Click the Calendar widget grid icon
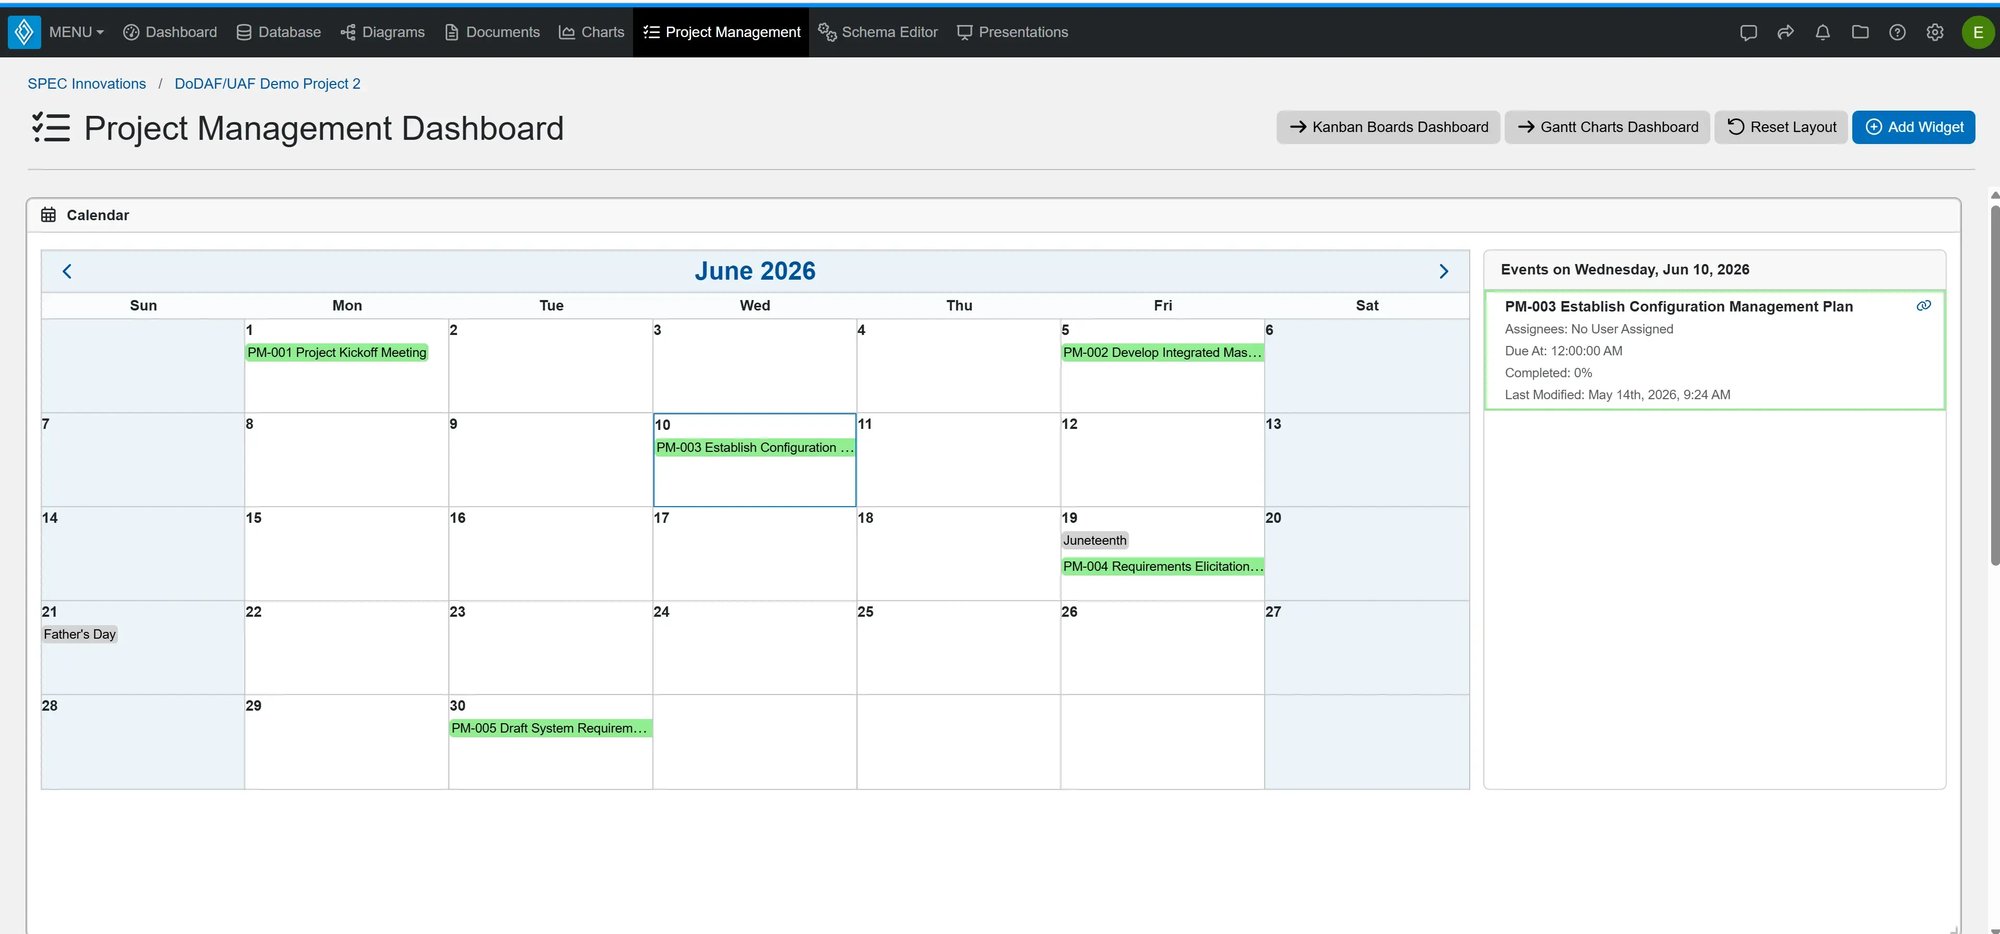The image size is (2000, 934). pos(48,215)
